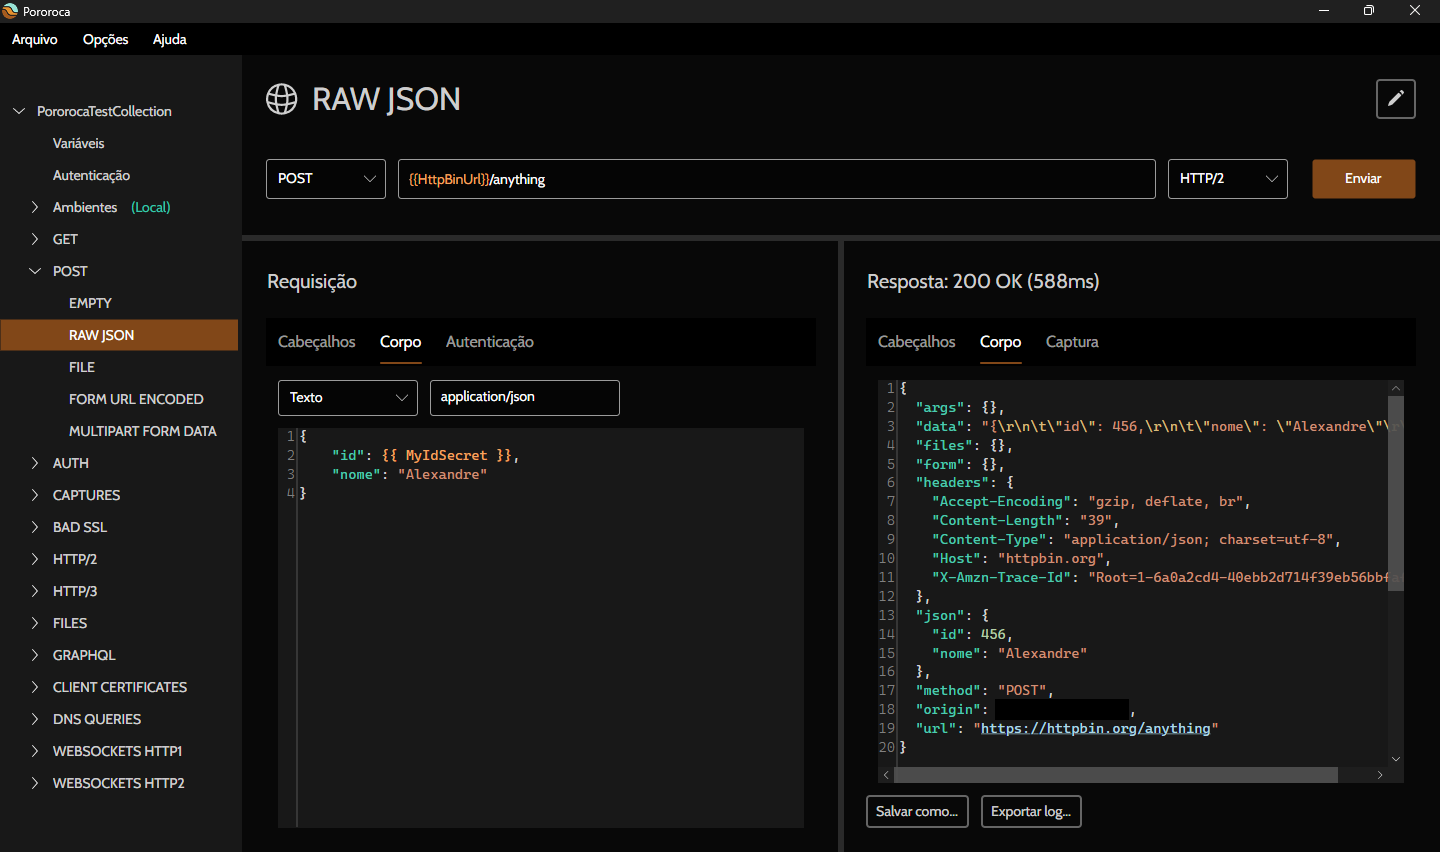This screenshot has width=1440, height=852.
Task: Expand the HTTP/3 folder
Action: [x=35, y=591]
